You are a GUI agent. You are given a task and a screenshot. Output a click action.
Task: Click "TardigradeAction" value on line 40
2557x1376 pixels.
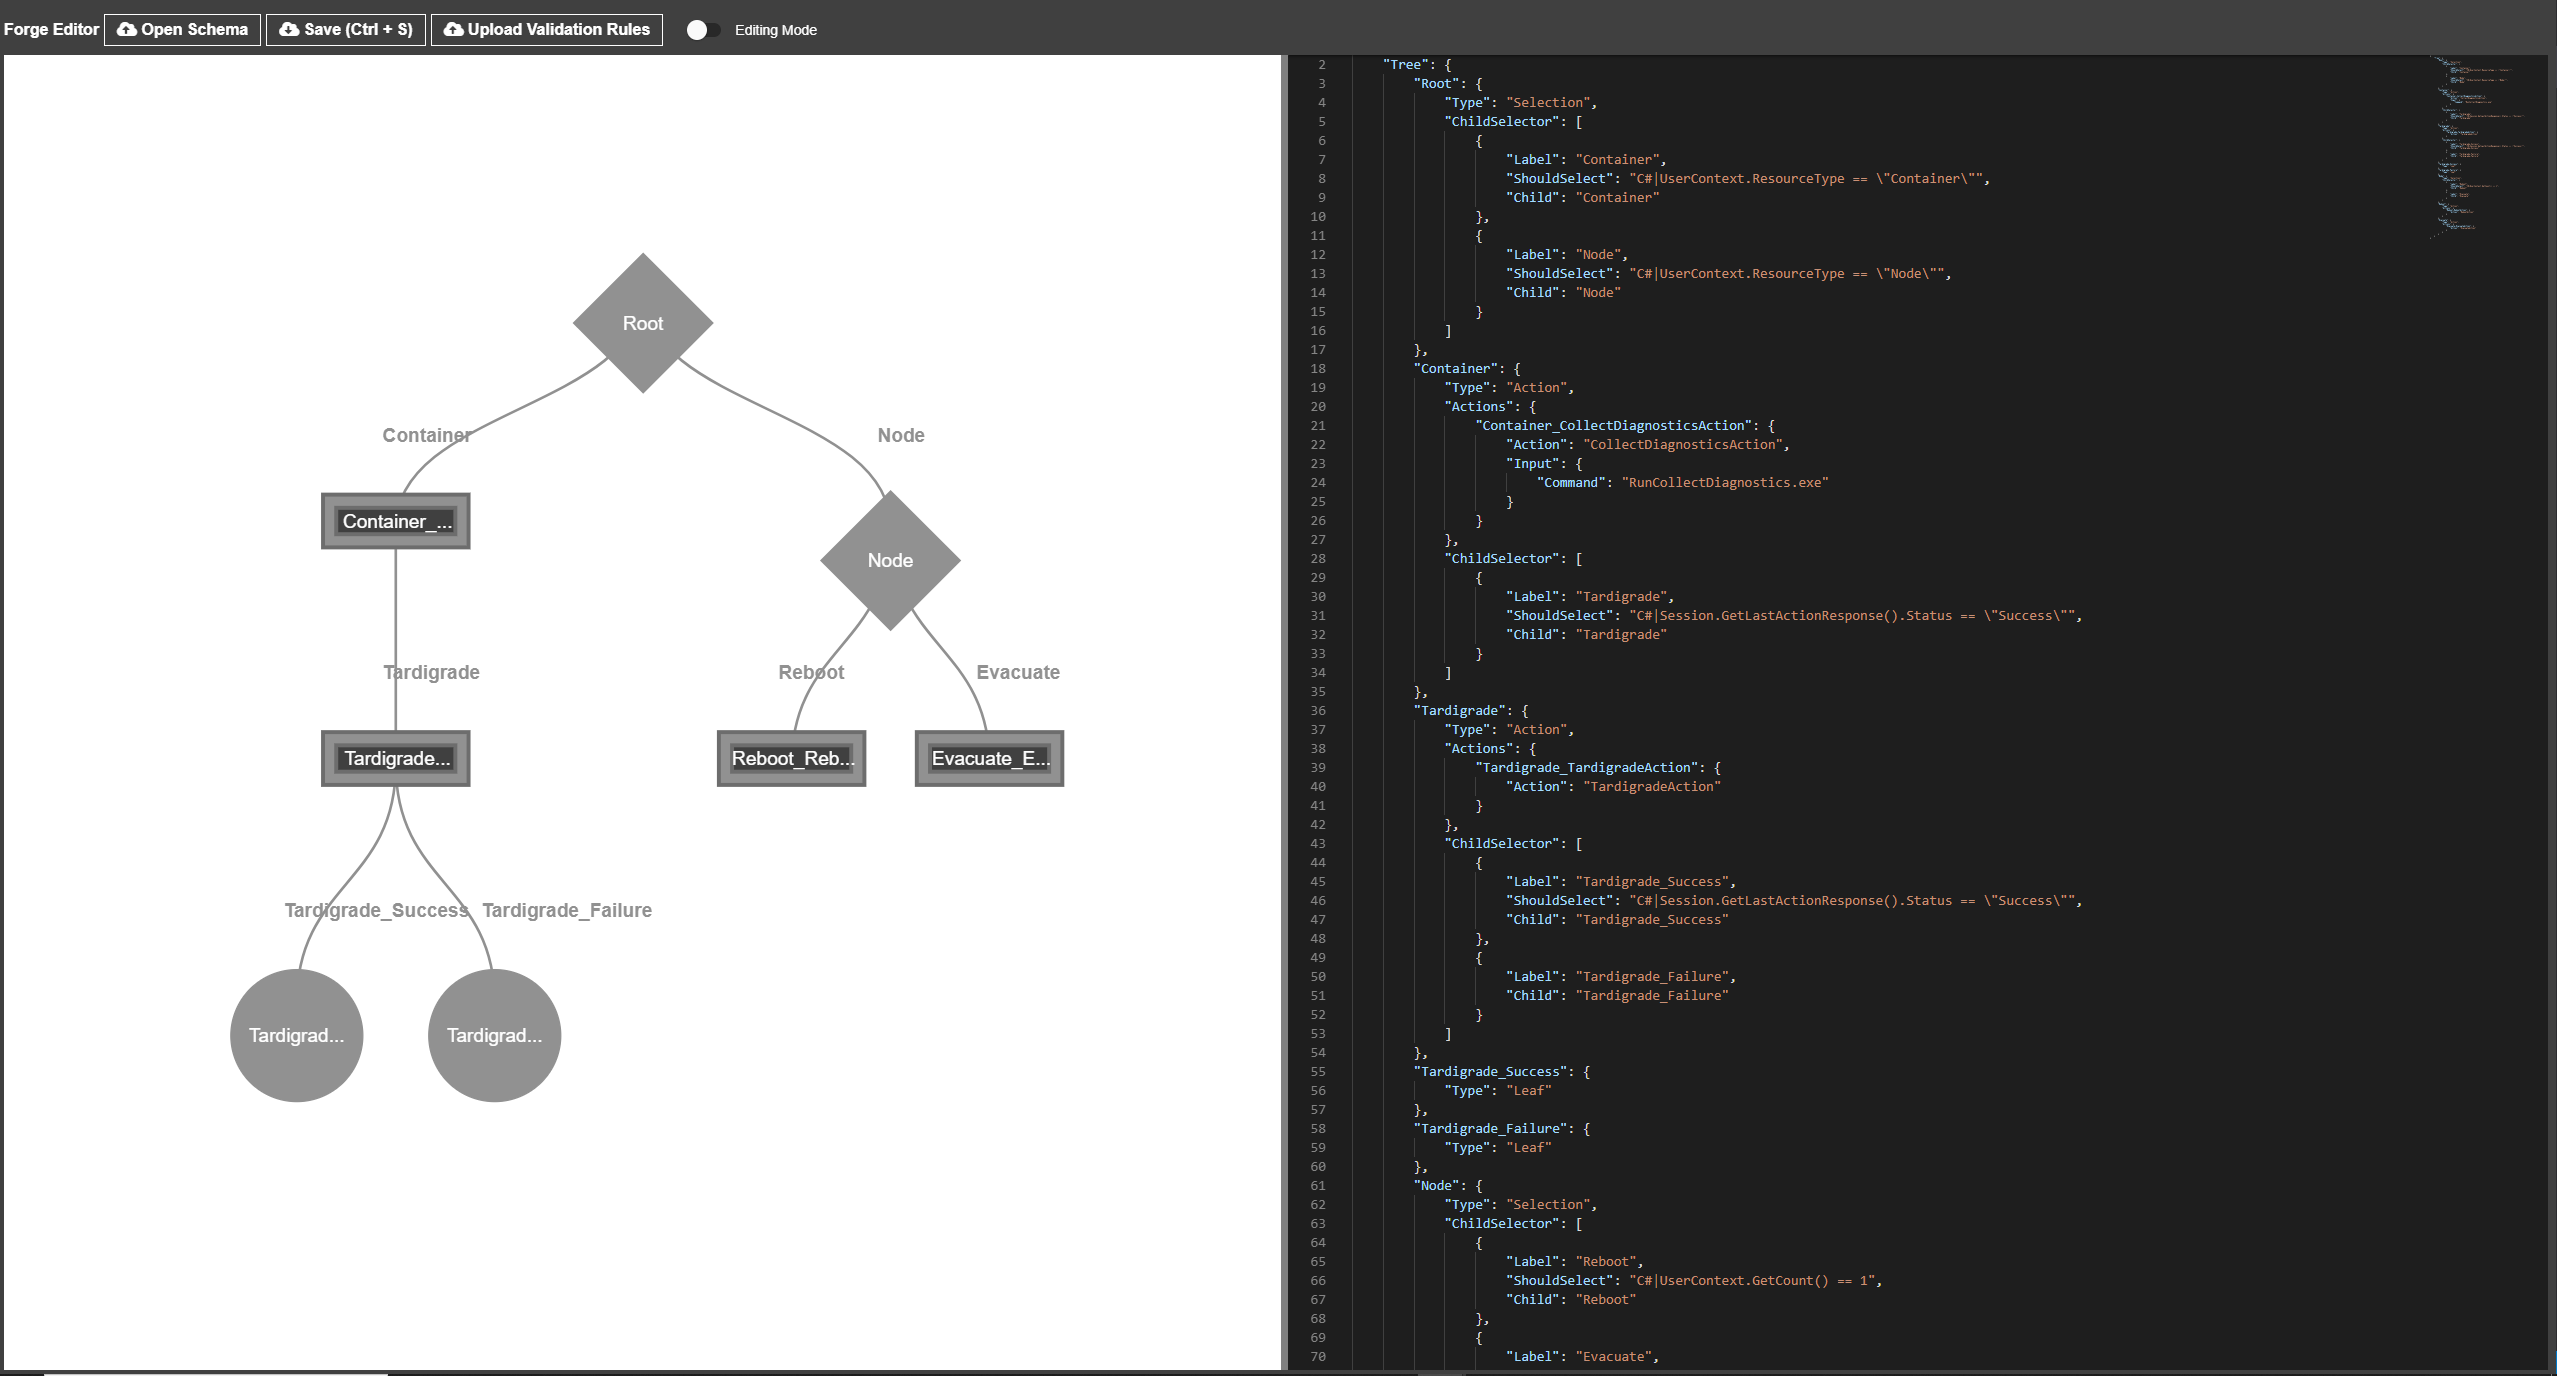(x=1652, y=786)
